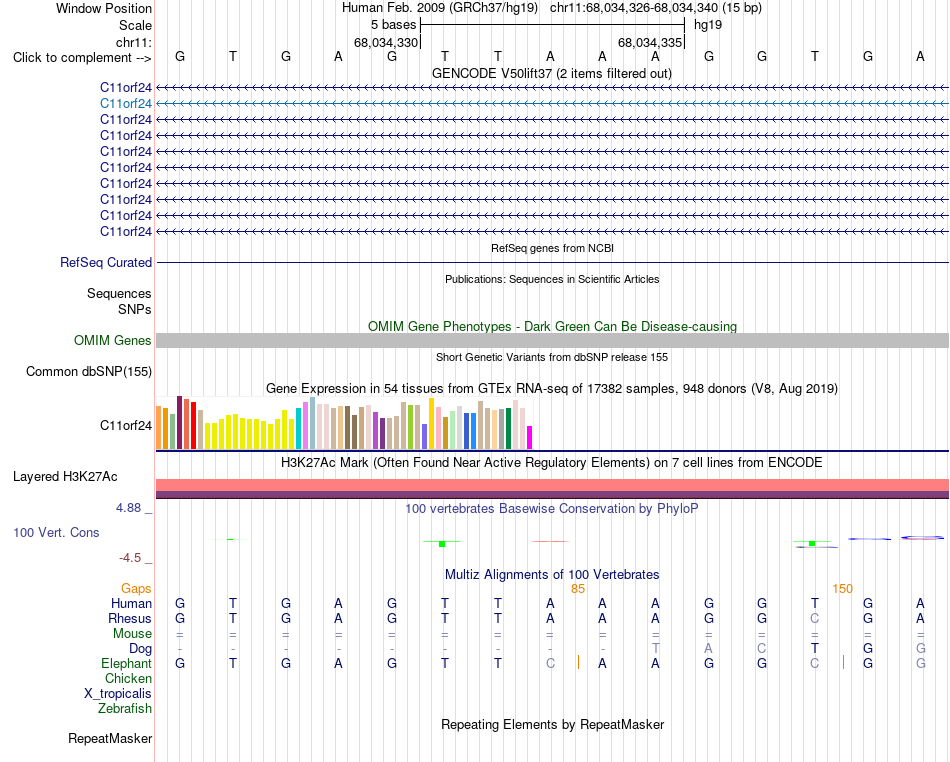Screen dimensions: 950x762
Task: Click the red bar in GTEx expression chart
Action: tap(193, 425)
